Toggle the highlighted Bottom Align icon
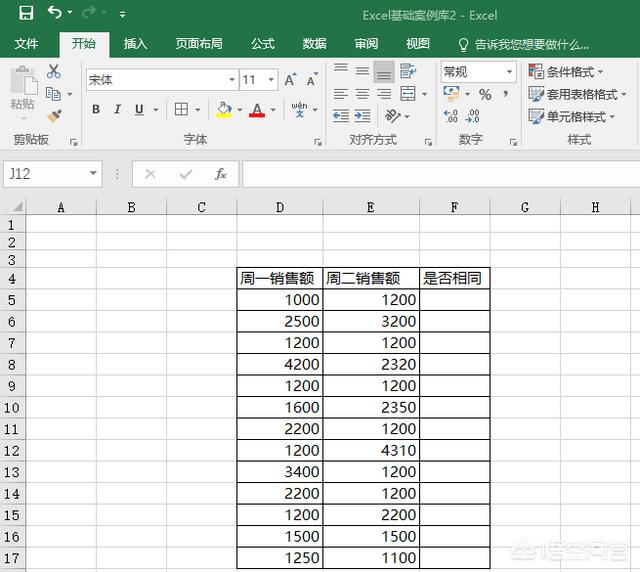 pos(384,71)
